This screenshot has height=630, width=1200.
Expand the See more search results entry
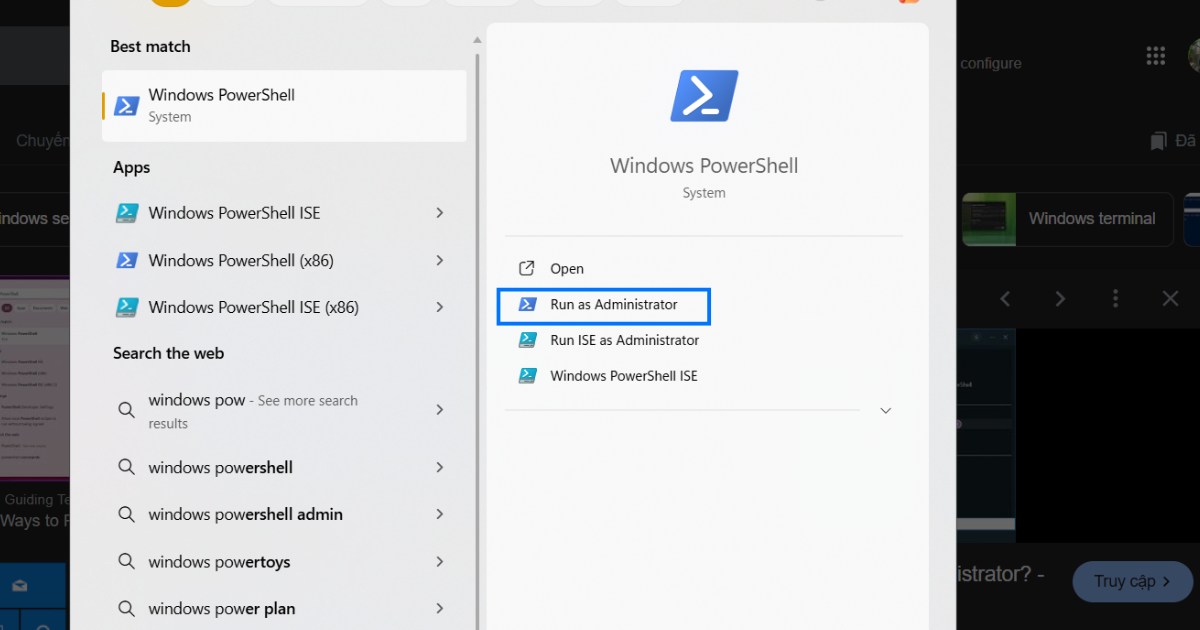pyautogui.click(x=439, y=410)
